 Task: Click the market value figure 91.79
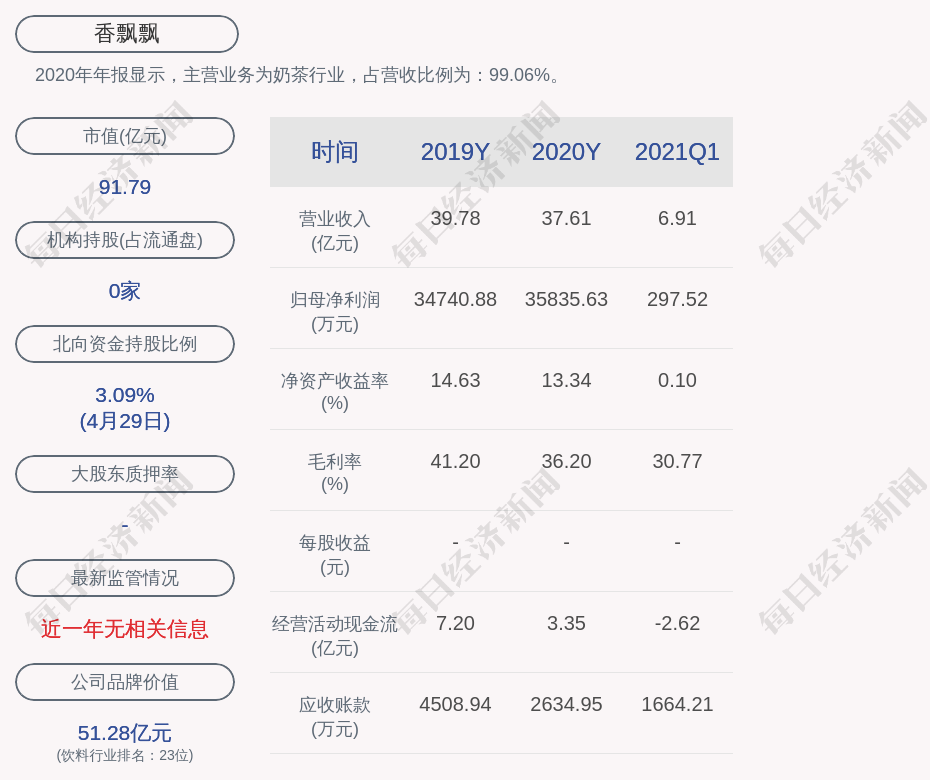click(x=125, y=187)
